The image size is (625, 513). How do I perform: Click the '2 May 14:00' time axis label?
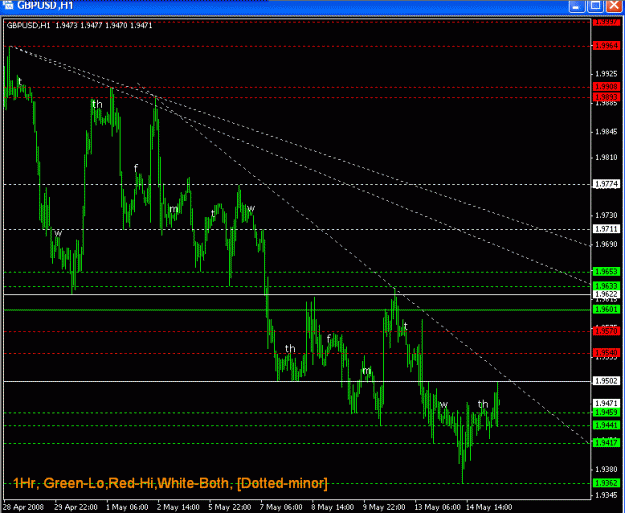point(178,507)
